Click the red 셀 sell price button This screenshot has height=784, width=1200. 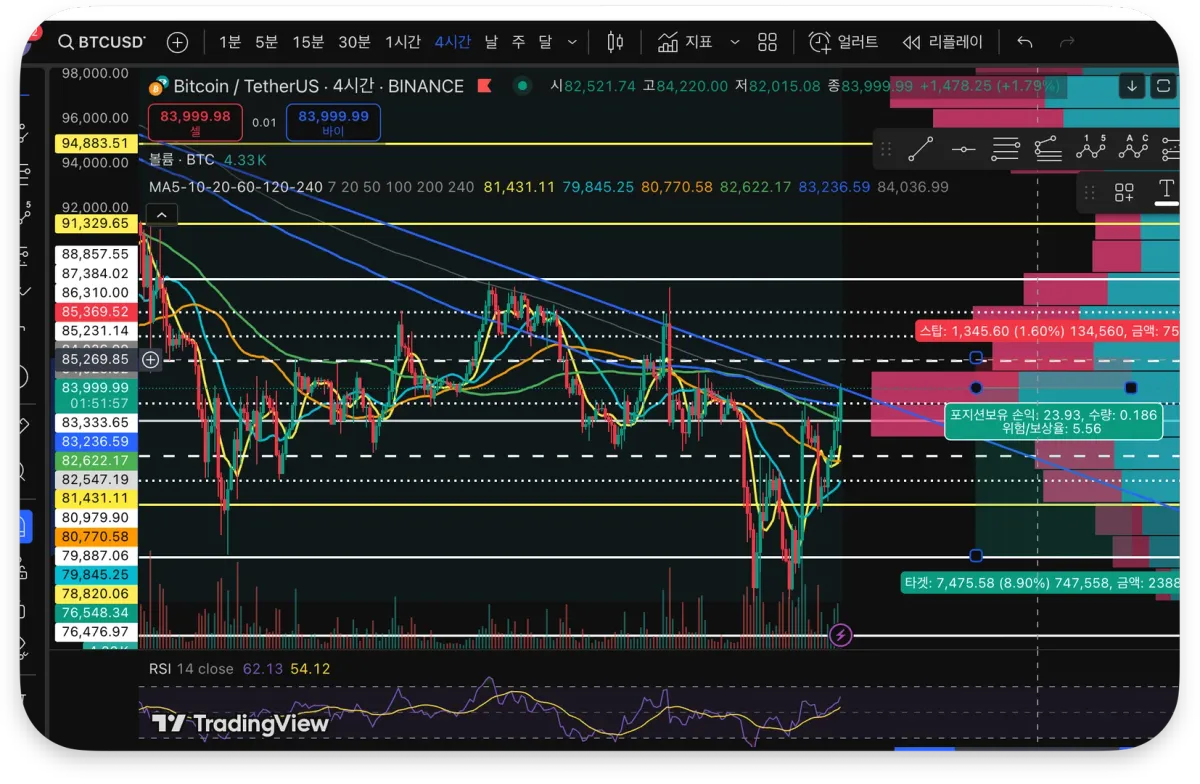(195, 123)
